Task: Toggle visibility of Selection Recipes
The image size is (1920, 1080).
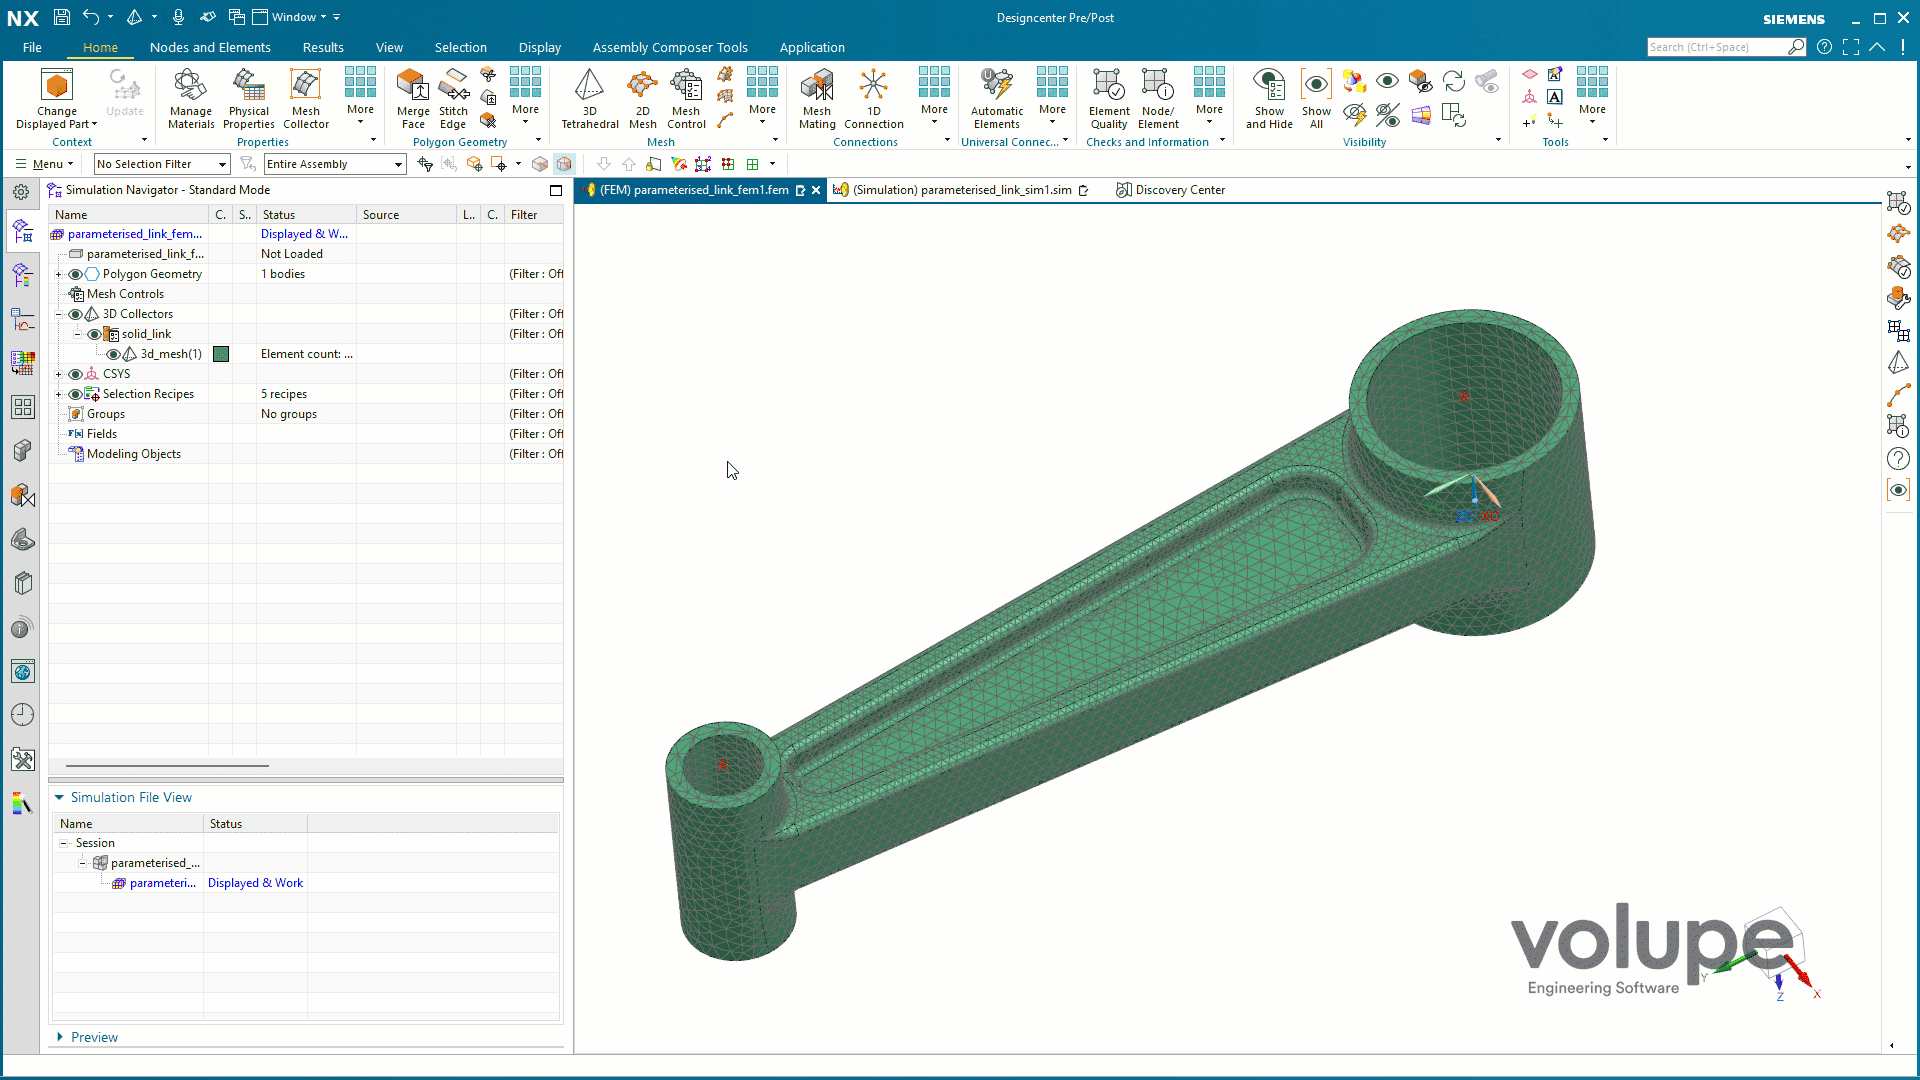Action: [75, 394]
